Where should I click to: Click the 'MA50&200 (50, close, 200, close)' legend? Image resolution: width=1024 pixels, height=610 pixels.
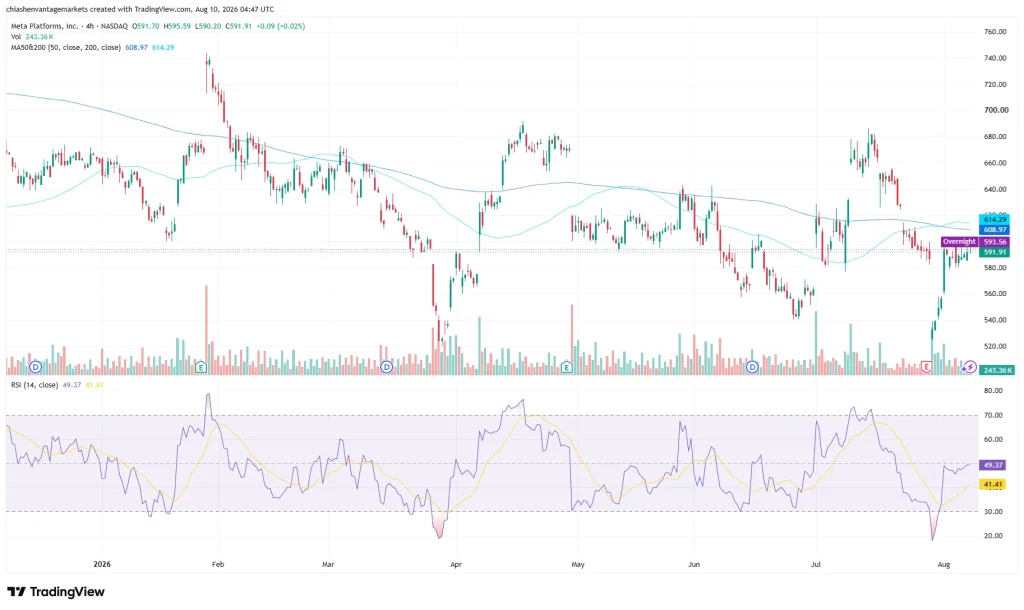[x=66, y=48]
